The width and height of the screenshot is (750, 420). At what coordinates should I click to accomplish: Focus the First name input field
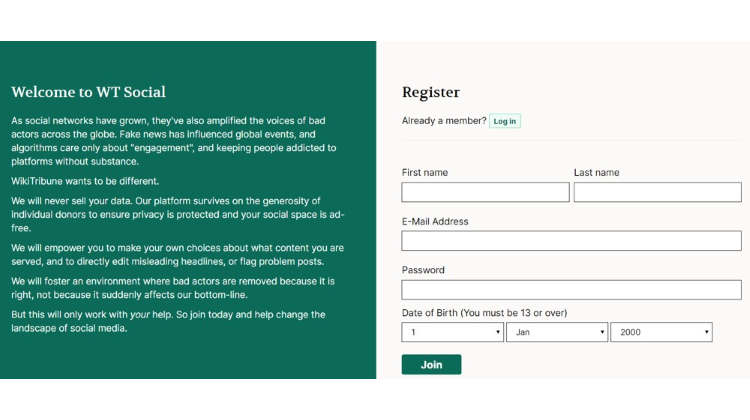(485, 192)
